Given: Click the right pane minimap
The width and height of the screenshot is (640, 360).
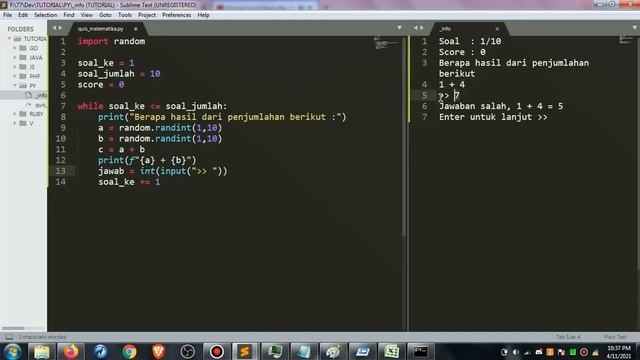Looking at the screenshot, I should click(626, 40).
